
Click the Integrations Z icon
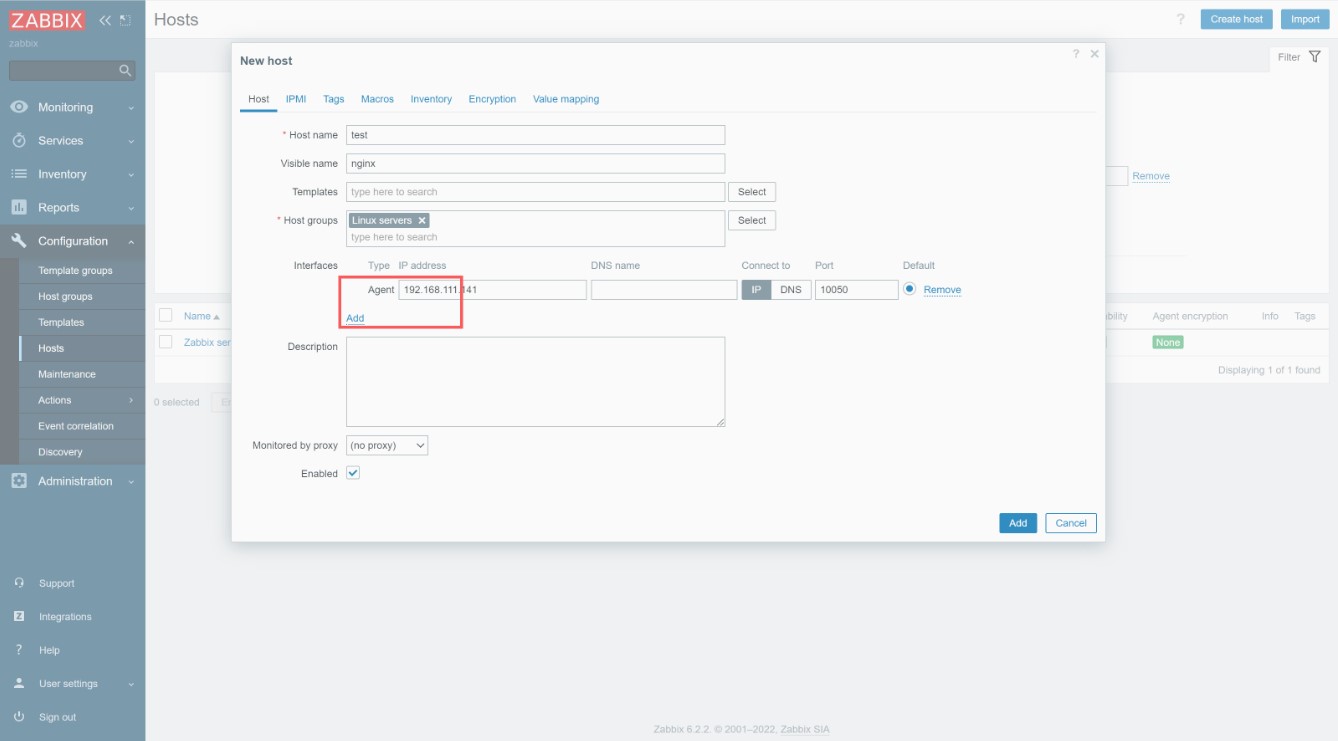click(19, 617)
